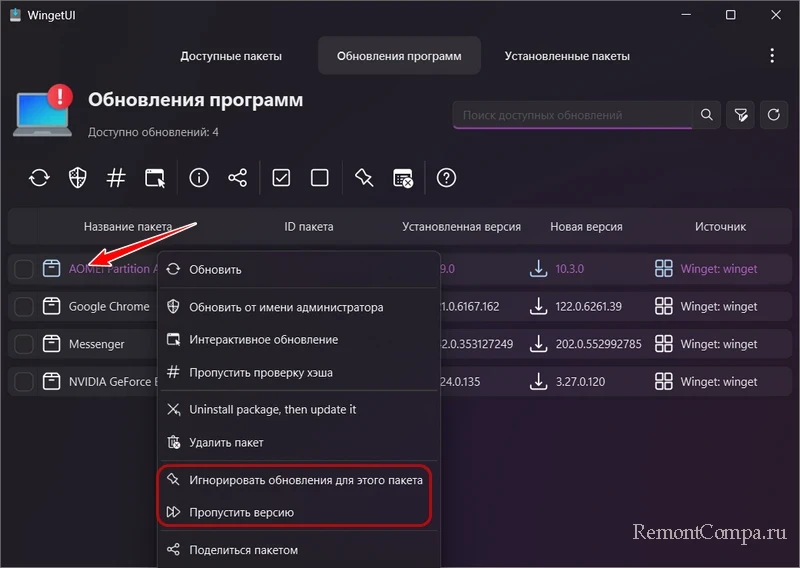The height and width of the screenshot is (568, 800).
Task: Click the winget source icon in the Messenger row
Action: 664,344
